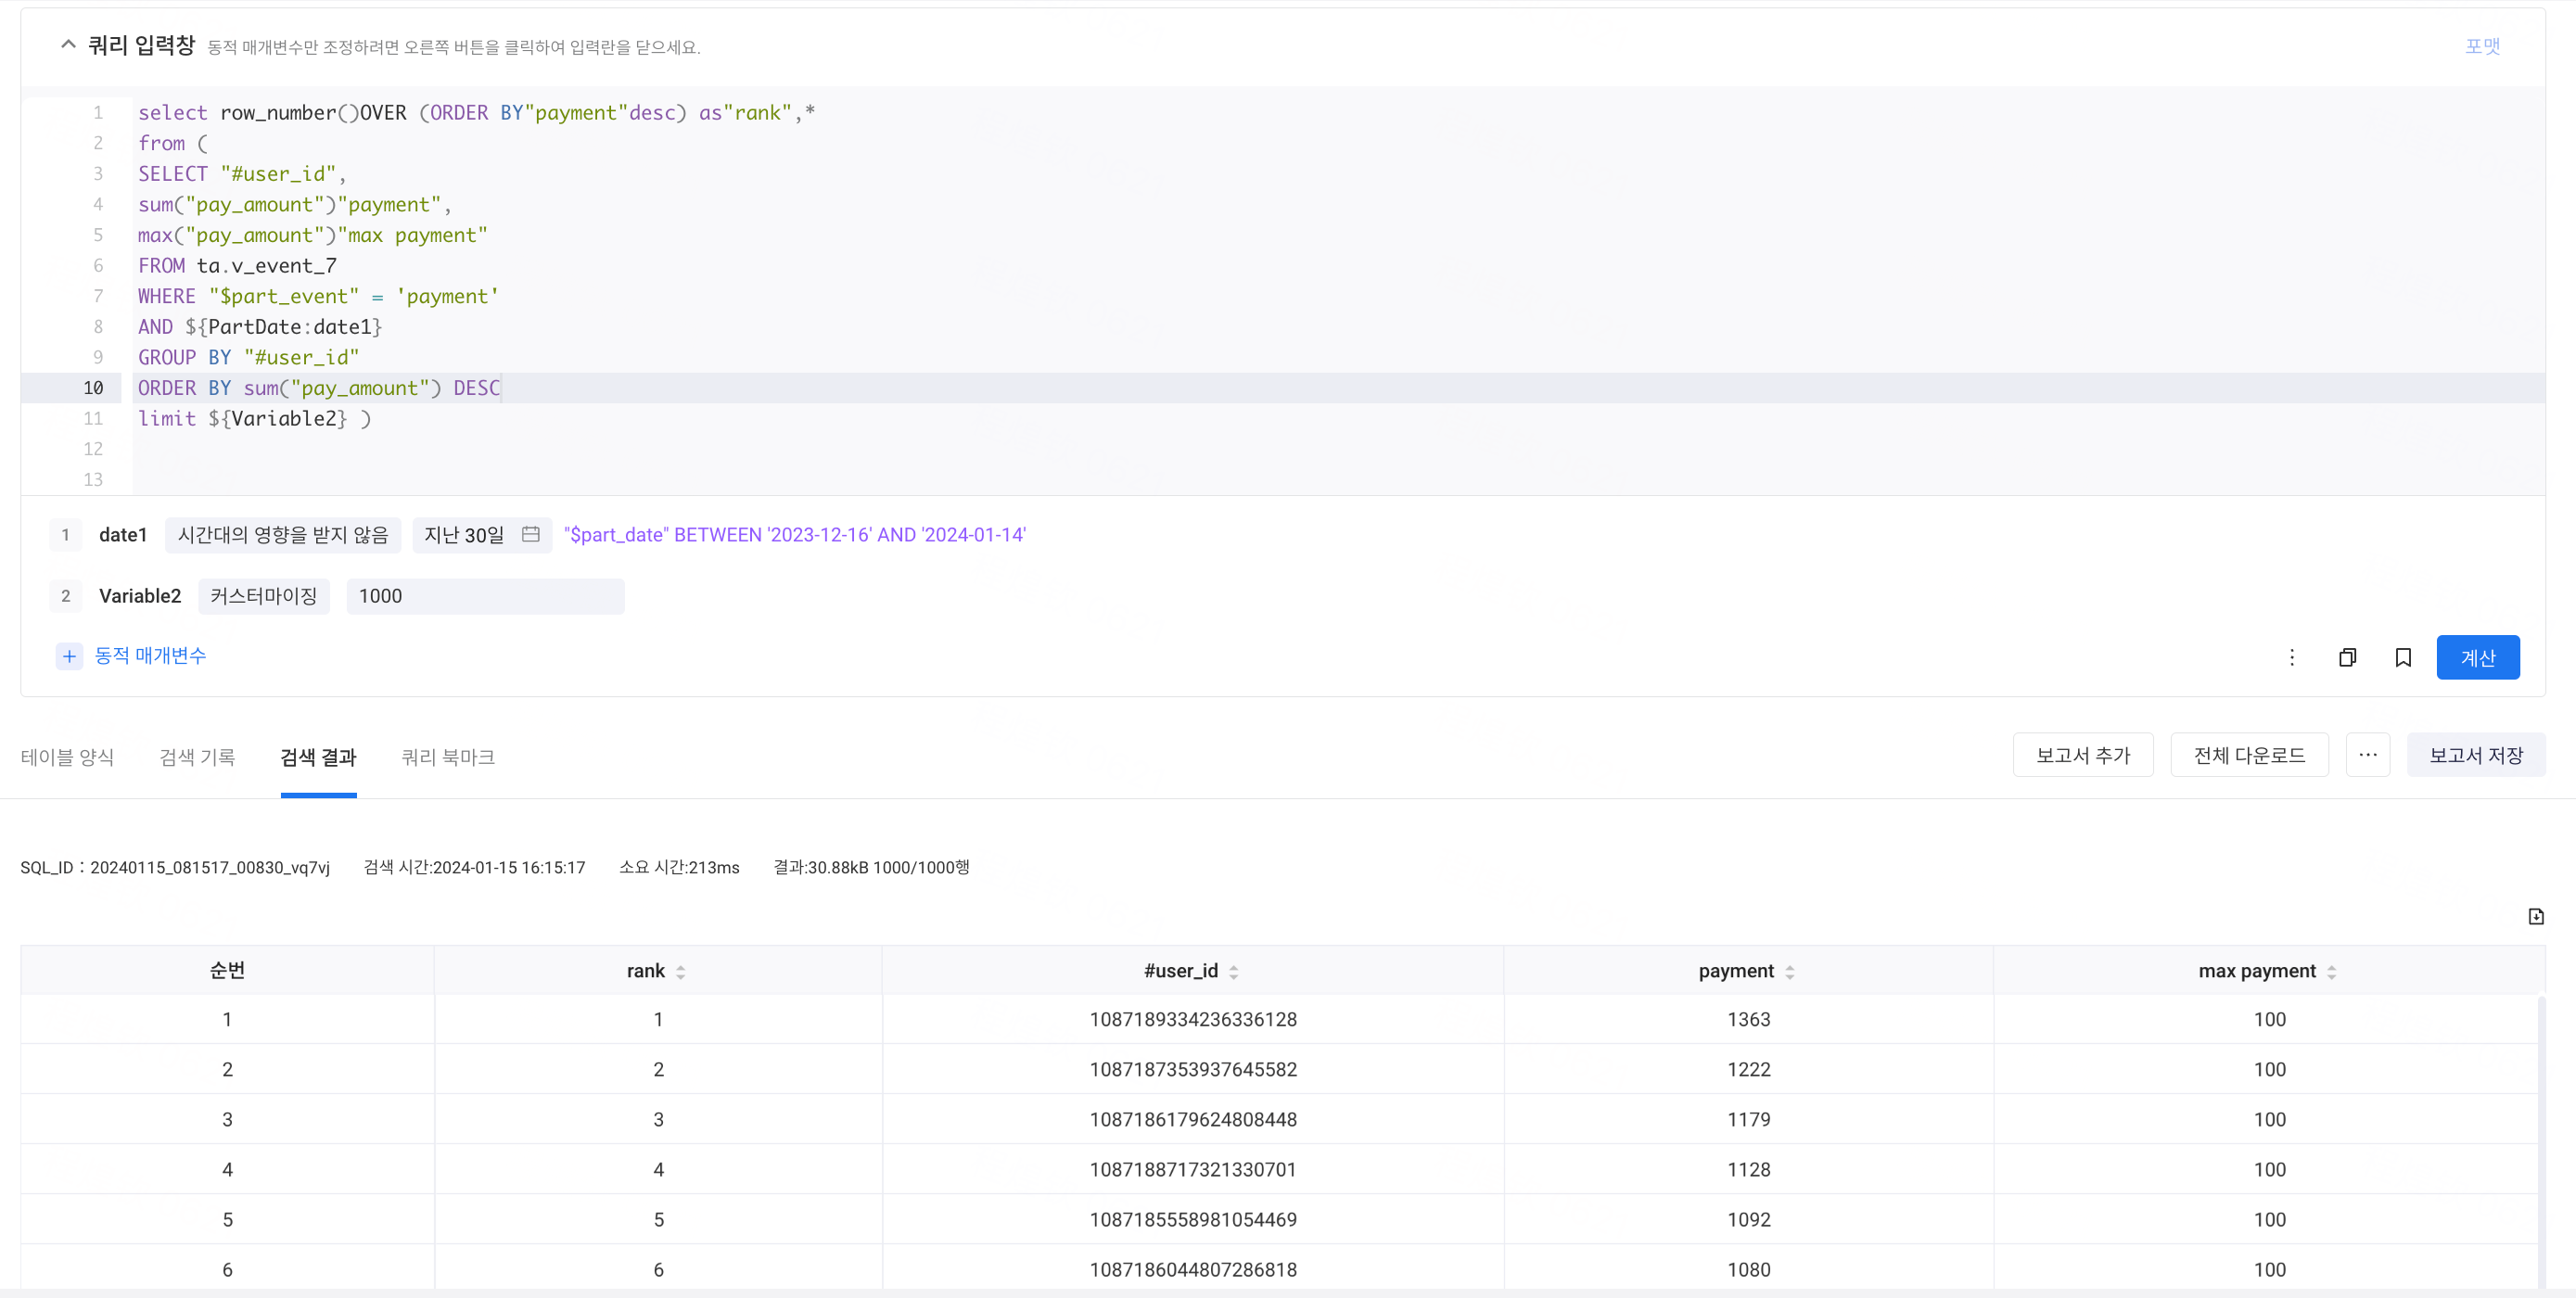
Task: Click the date1 parameter name
Action: (x=122, y=535)
